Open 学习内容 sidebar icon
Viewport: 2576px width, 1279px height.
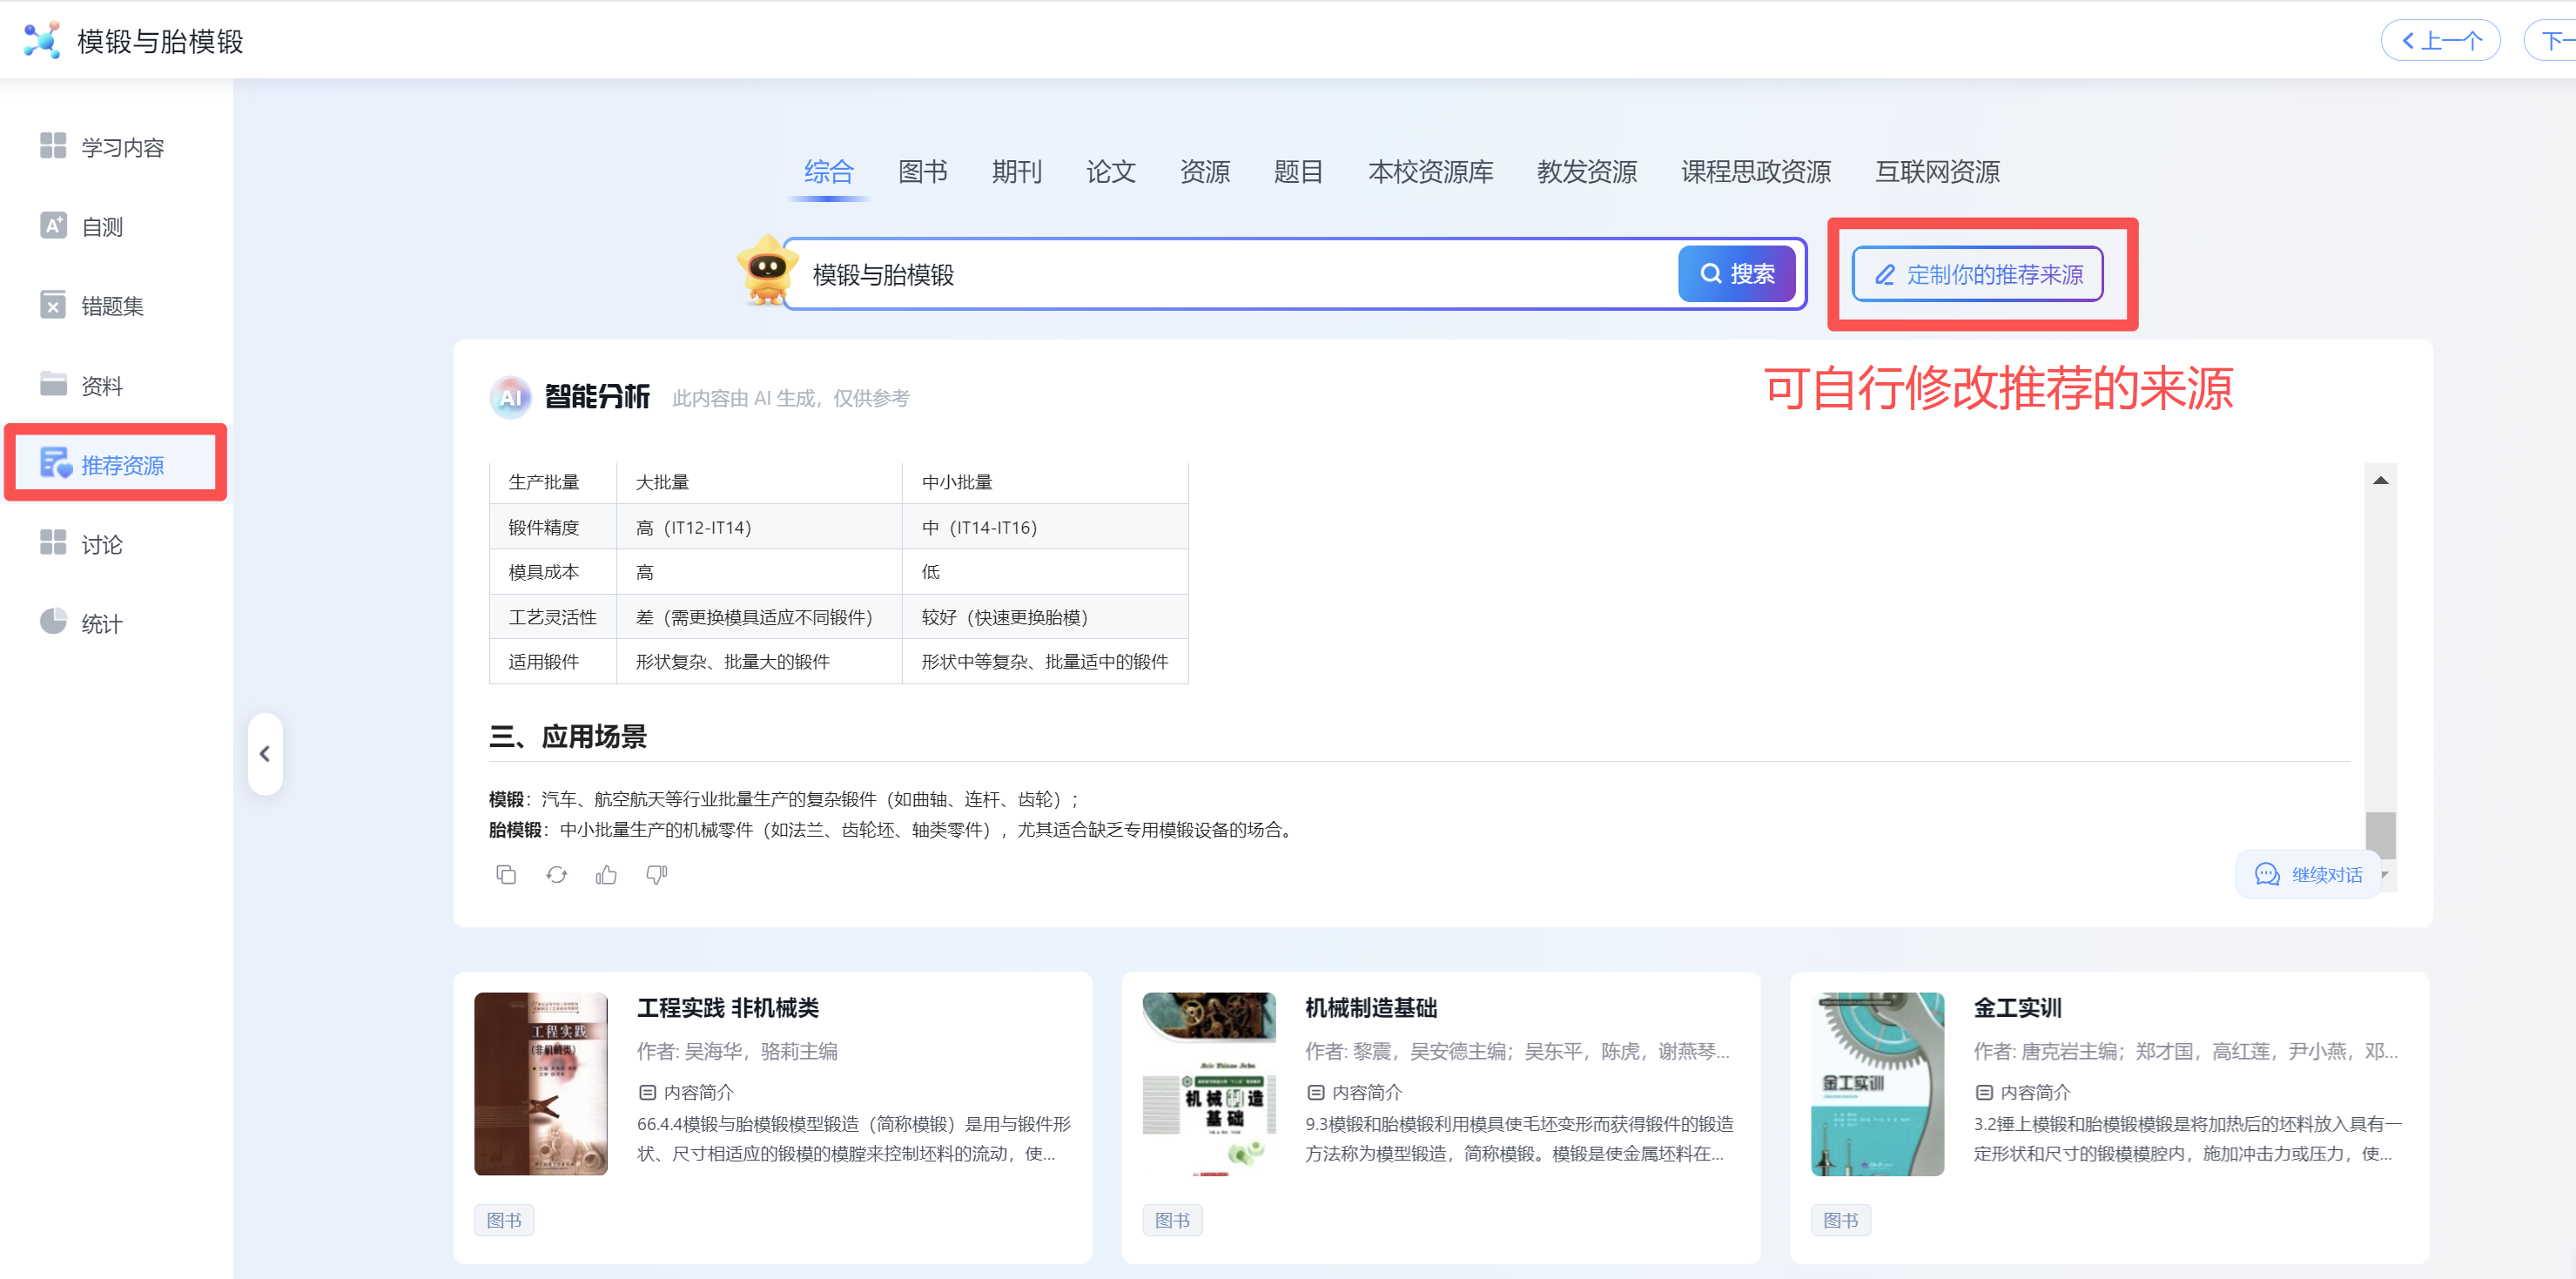[x=53, y=146]
